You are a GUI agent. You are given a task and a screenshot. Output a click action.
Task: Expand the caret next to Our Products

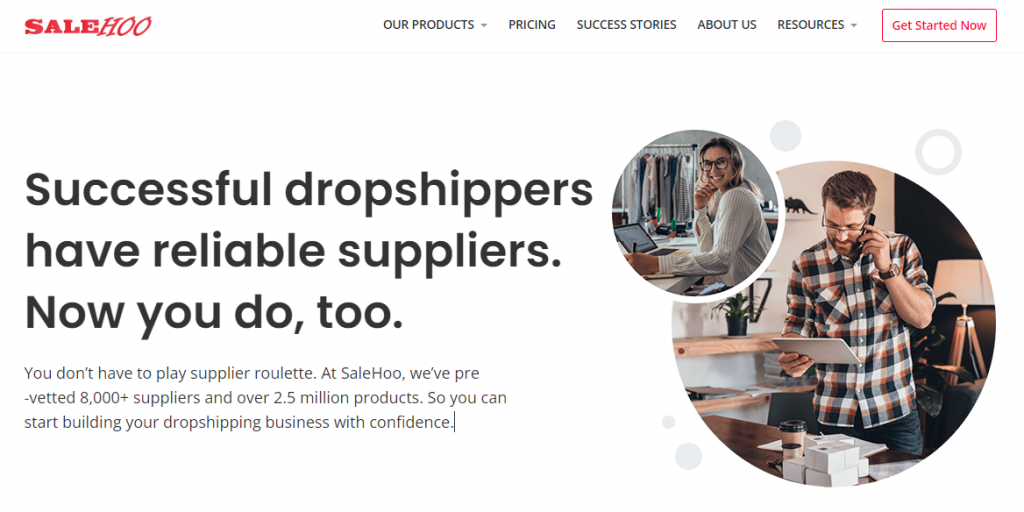point(484,25)
